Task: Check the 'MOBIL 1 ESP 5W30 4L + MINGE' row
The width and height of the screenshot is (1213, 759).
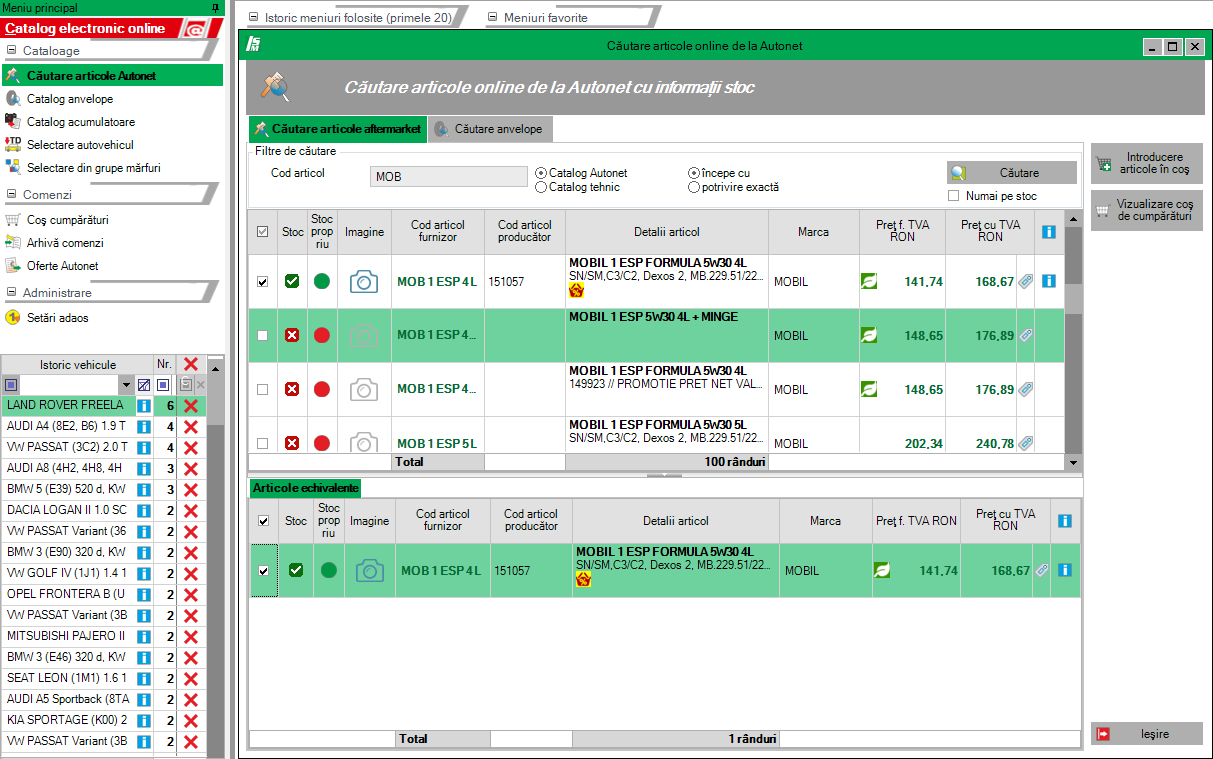Action: point(262,336)
